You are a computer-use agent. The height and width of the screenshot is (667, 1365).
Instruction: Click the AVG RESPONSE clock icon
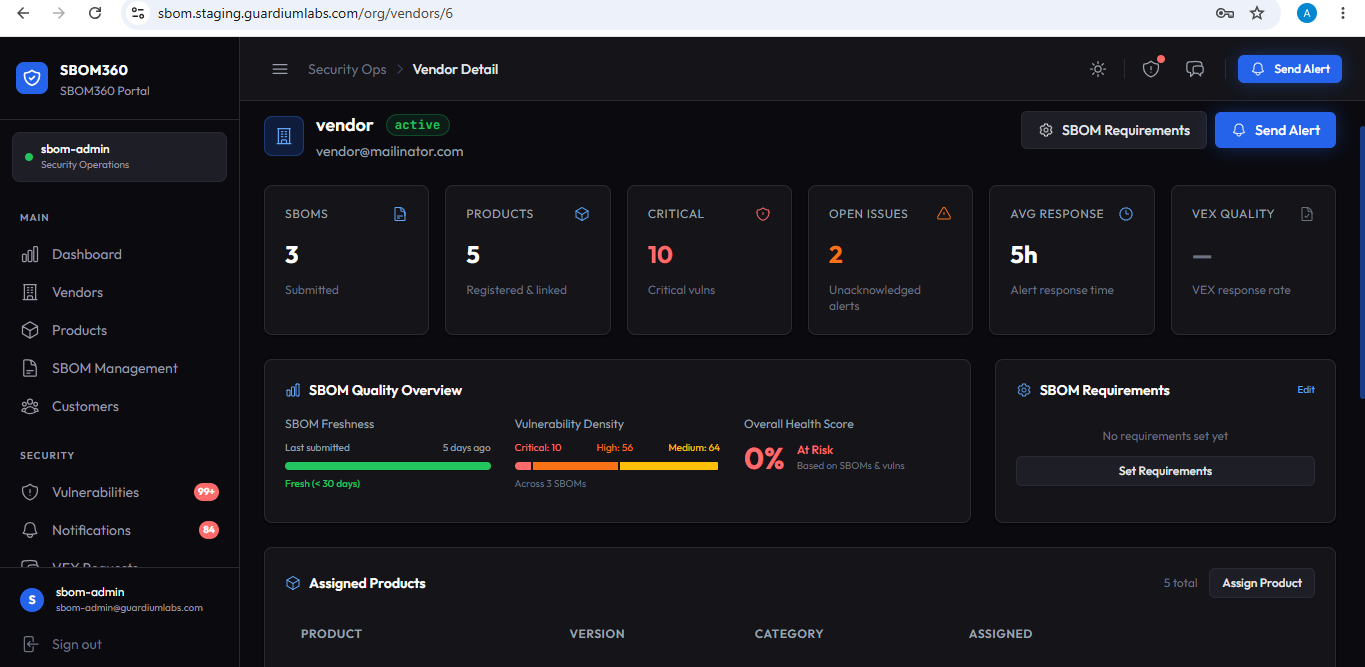1126,214
